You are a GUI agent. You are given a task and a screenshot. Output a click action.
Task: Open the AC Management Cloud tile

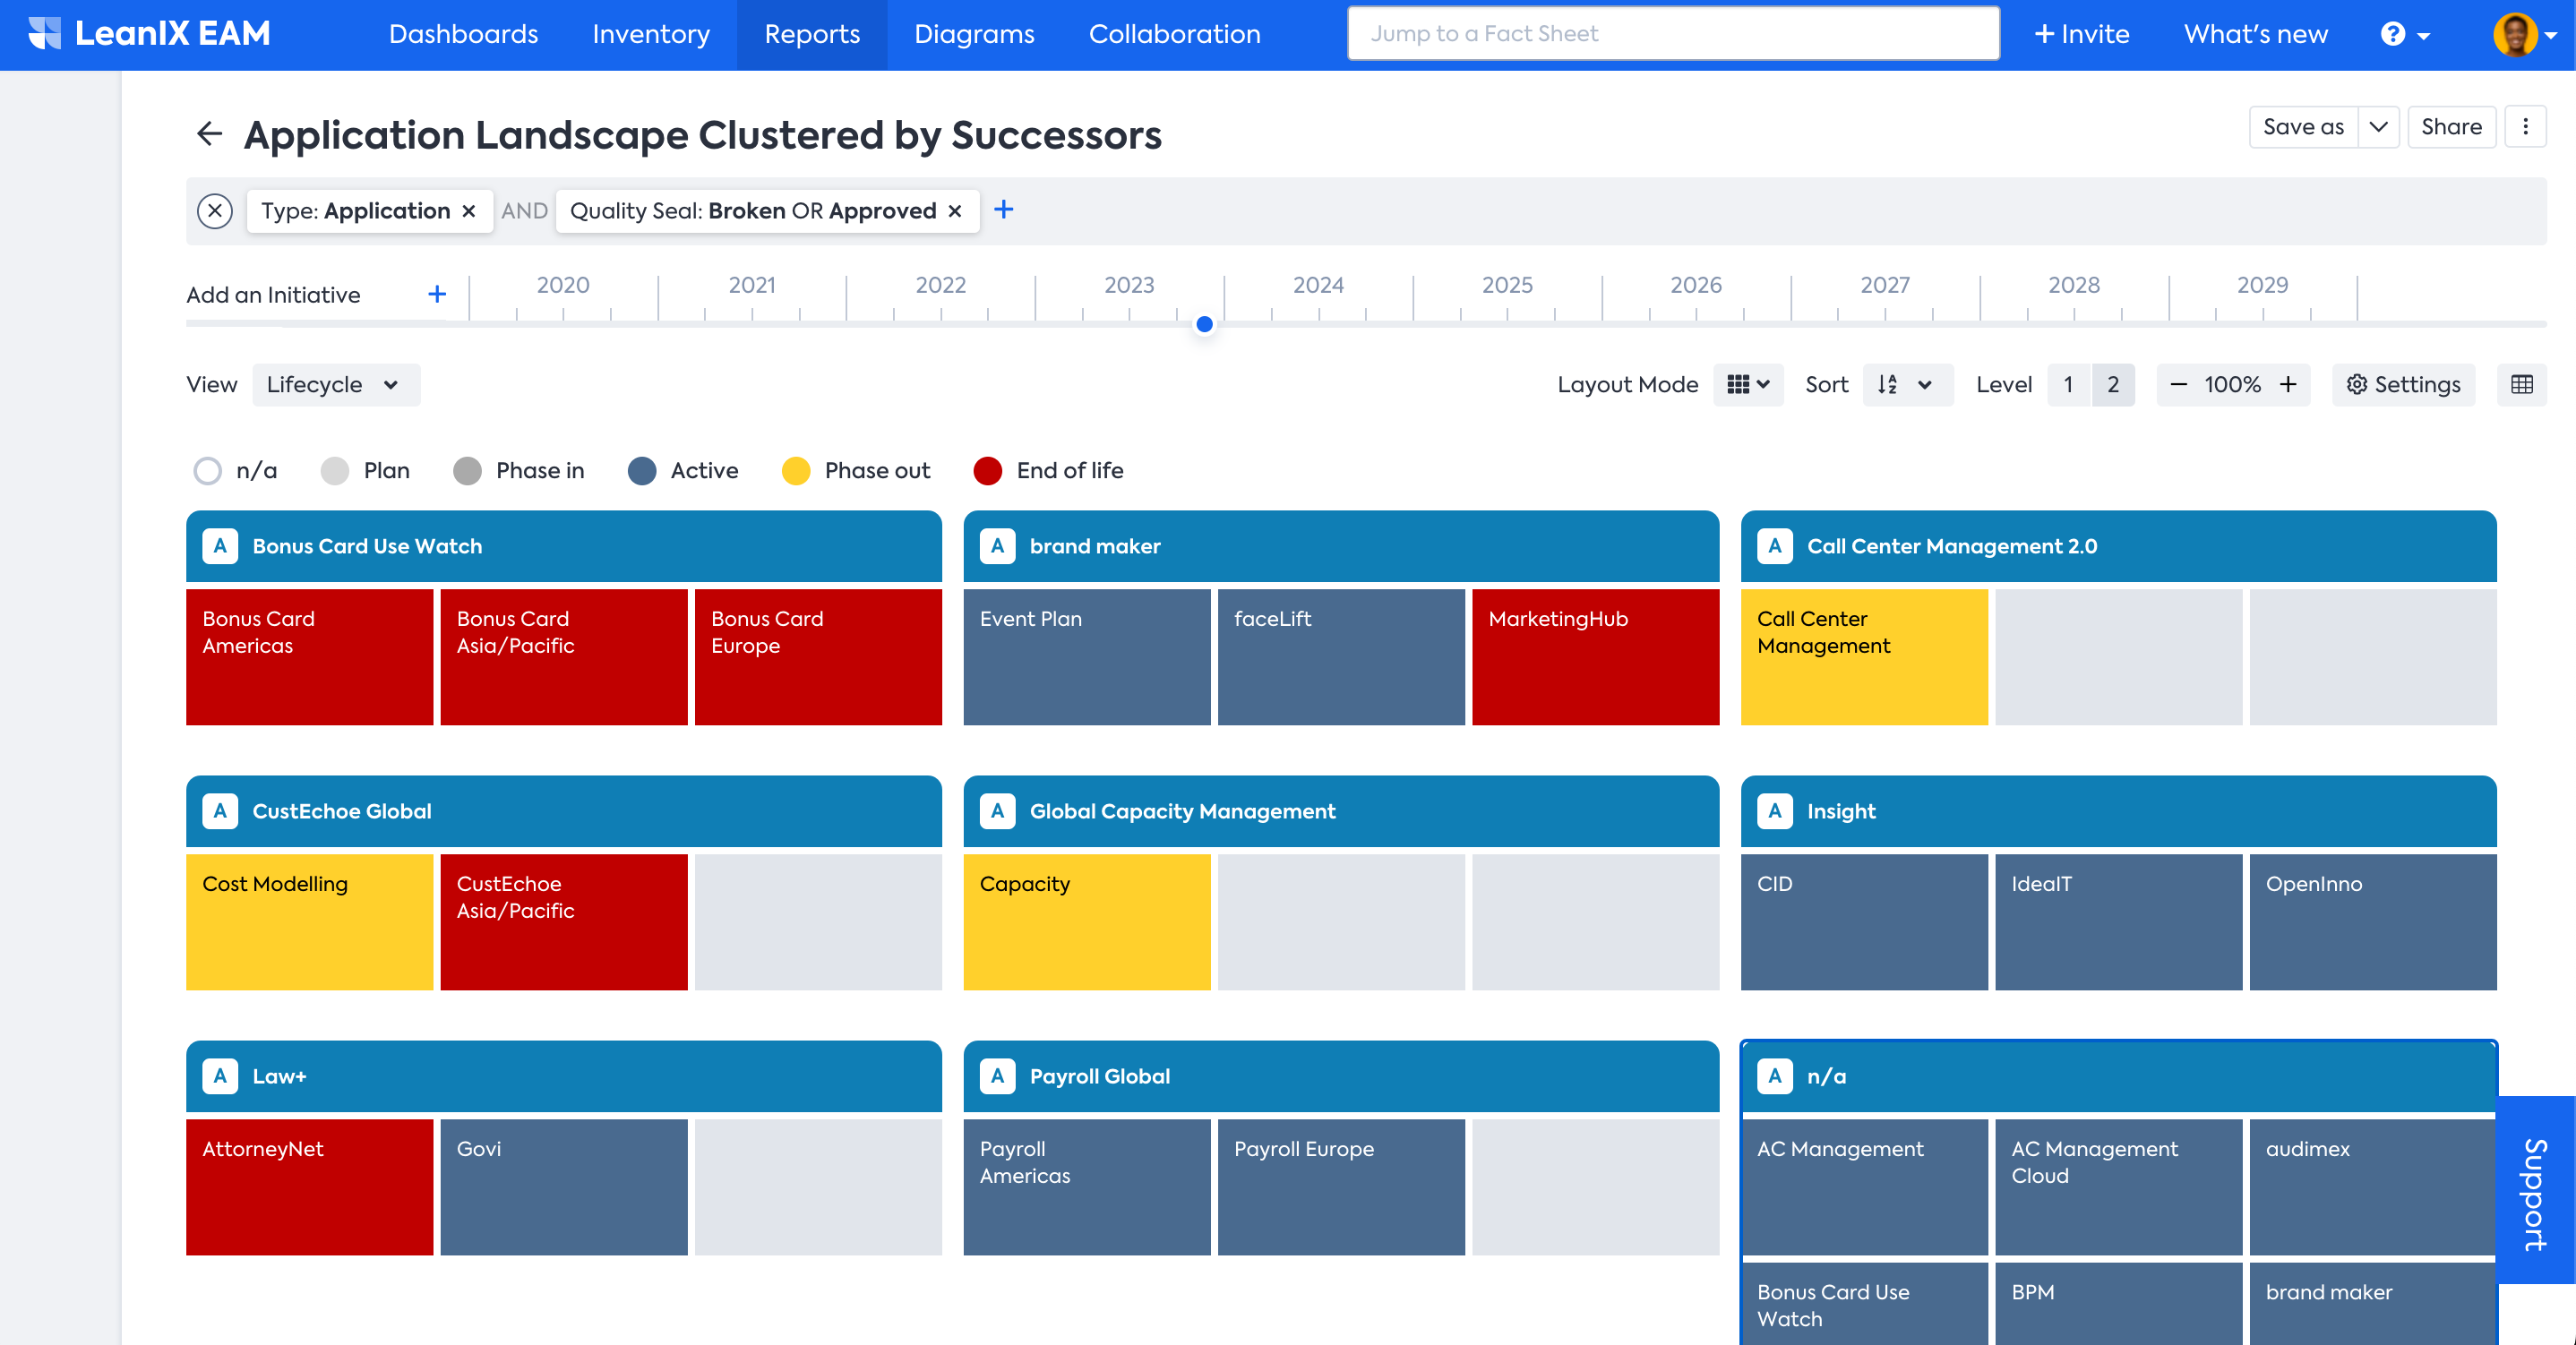click(x=2118, y=1187)
